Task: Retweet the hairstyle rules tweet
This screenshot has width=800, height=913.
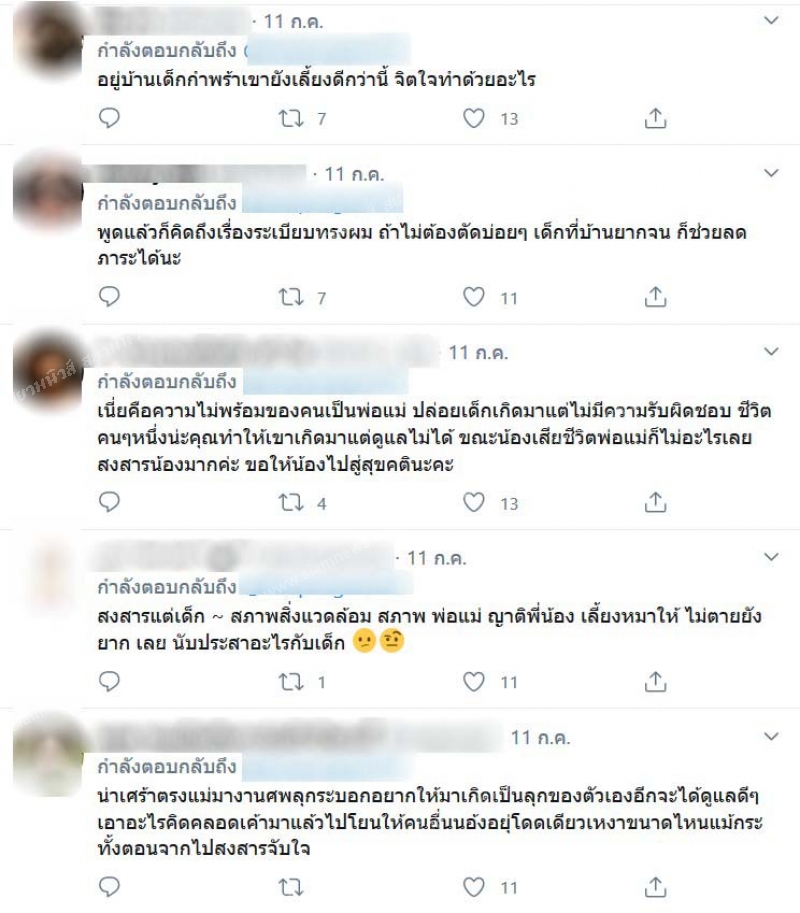Action: point(291,298)
